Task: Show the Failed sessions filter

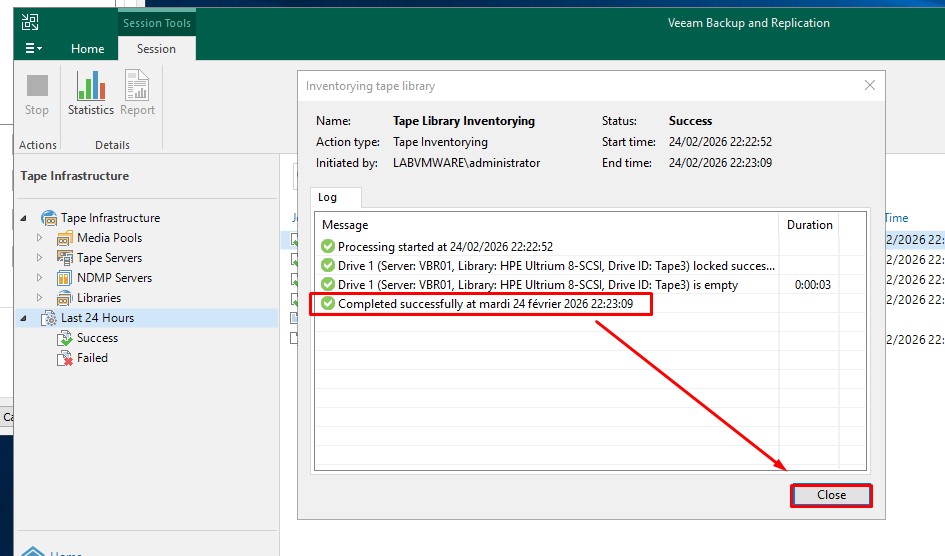Action: [92, 358]
